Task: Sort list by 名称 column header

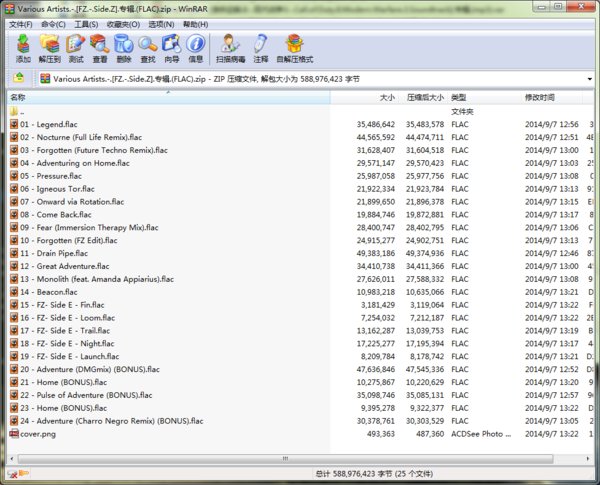Action: (19, 98)
